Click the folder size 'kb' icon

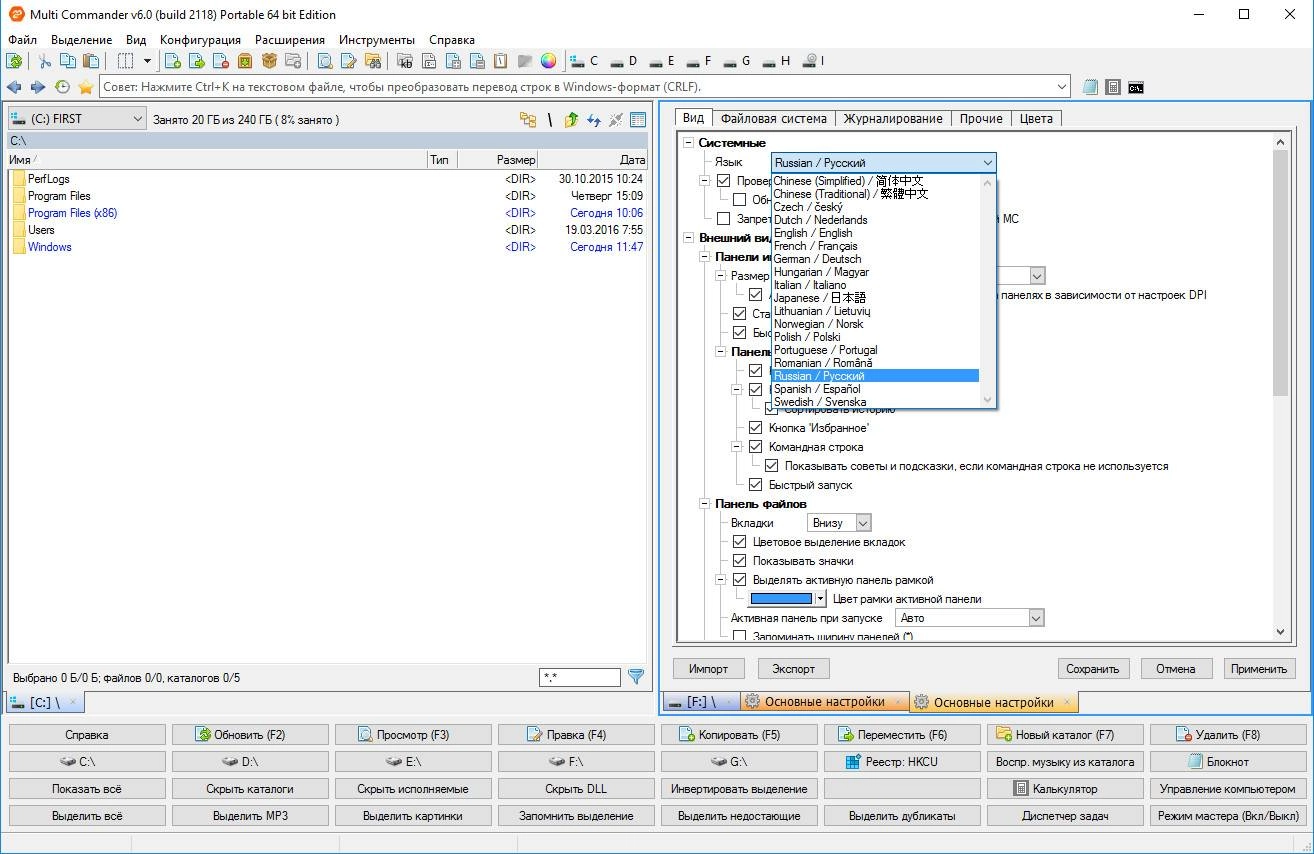[x=406, y=61]
